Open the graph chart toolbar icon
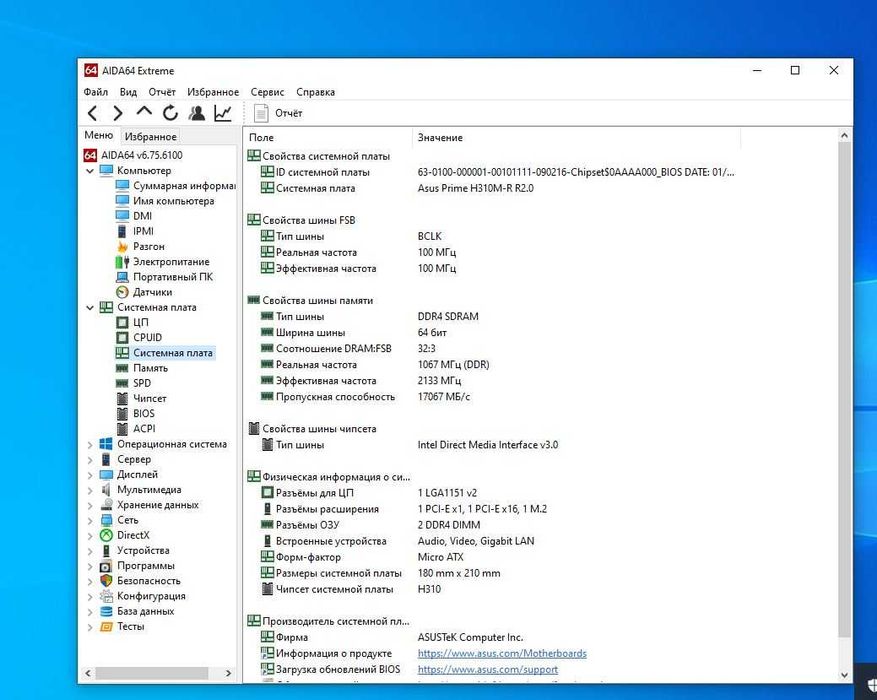The image size is (877, 700). click(x=223, y=113)
